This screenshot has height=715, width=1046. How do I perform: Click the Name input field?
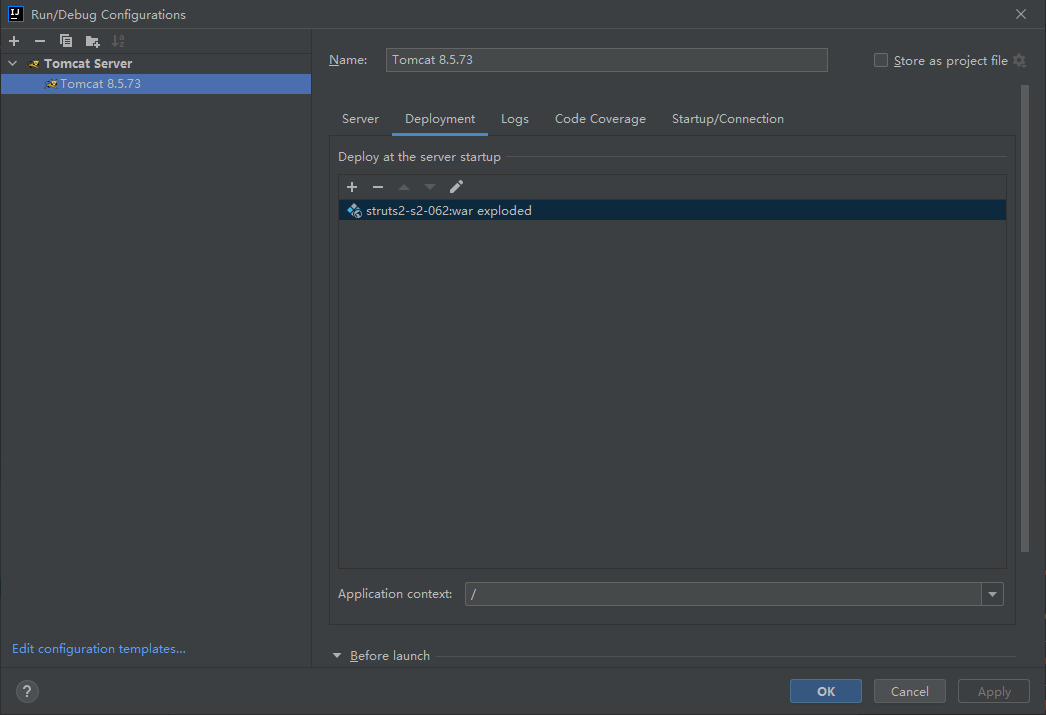pos(606,60)
